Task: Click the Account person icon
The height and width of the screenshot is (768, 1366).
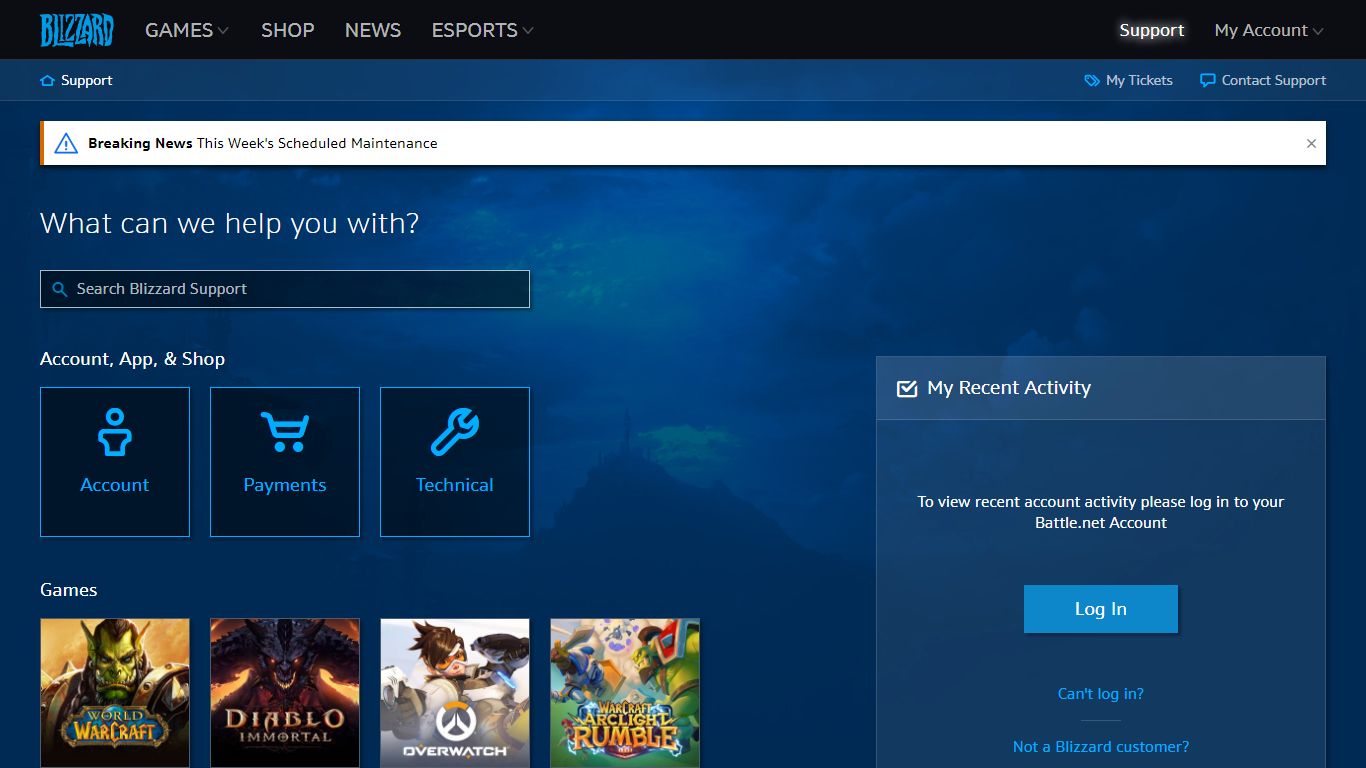Action: (115, 432)
